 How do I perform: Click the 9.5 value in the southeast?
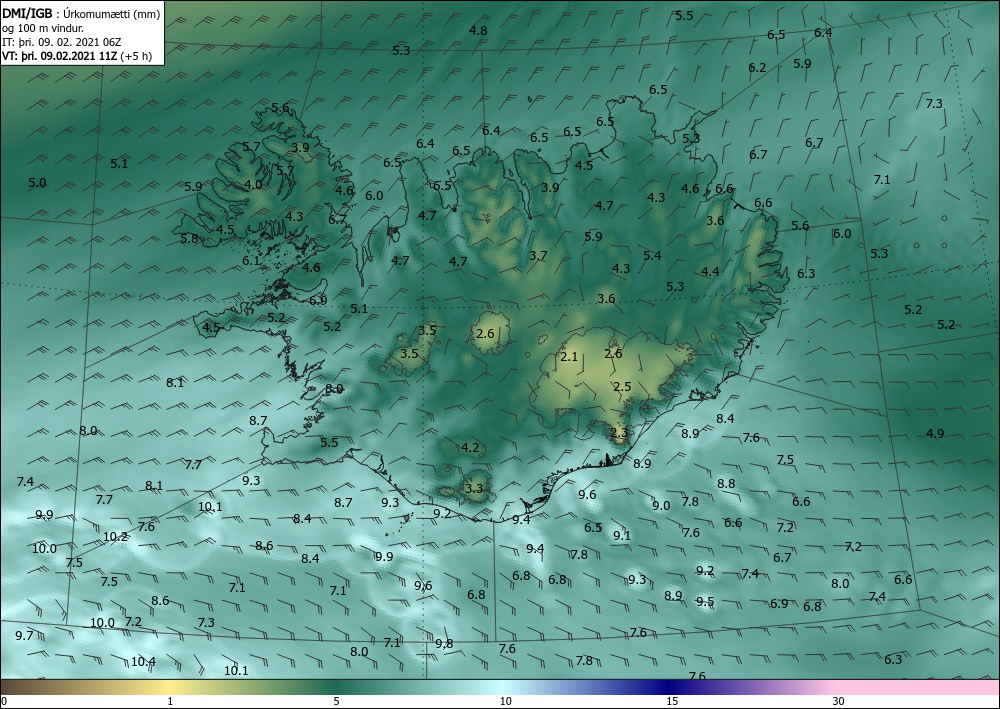click(705, 602)
